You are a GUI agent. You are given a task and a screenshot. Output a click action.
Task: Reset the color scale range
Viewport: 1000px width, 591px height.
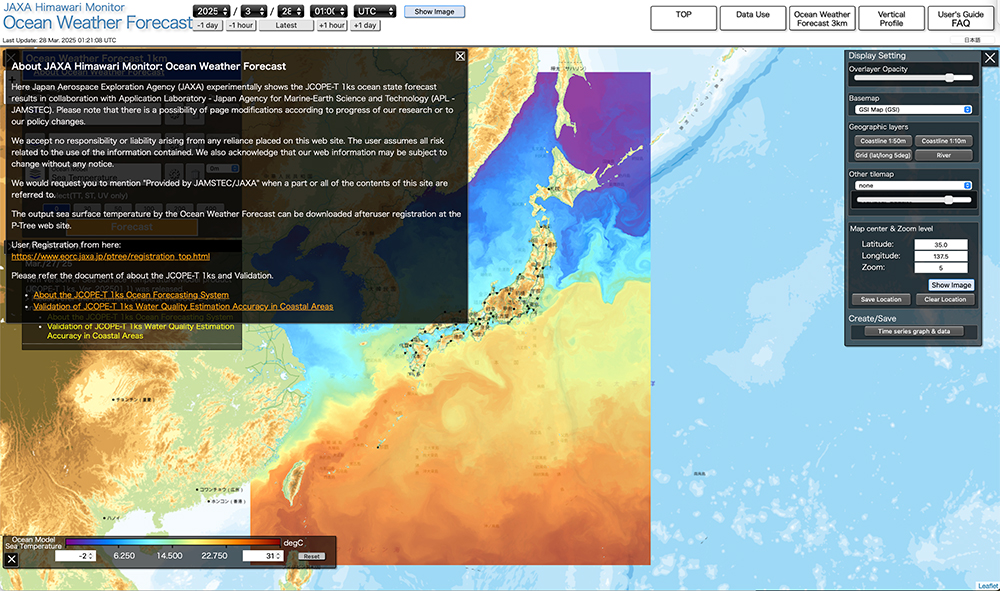[312, 557]
